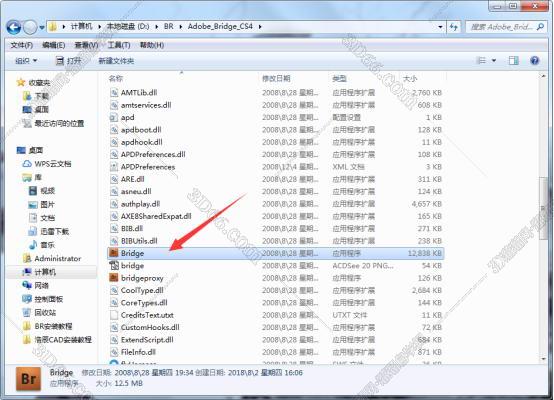Click 新建文件夹 in the toolbar
This screenshot has height=400, width=554.
[116, 61]
